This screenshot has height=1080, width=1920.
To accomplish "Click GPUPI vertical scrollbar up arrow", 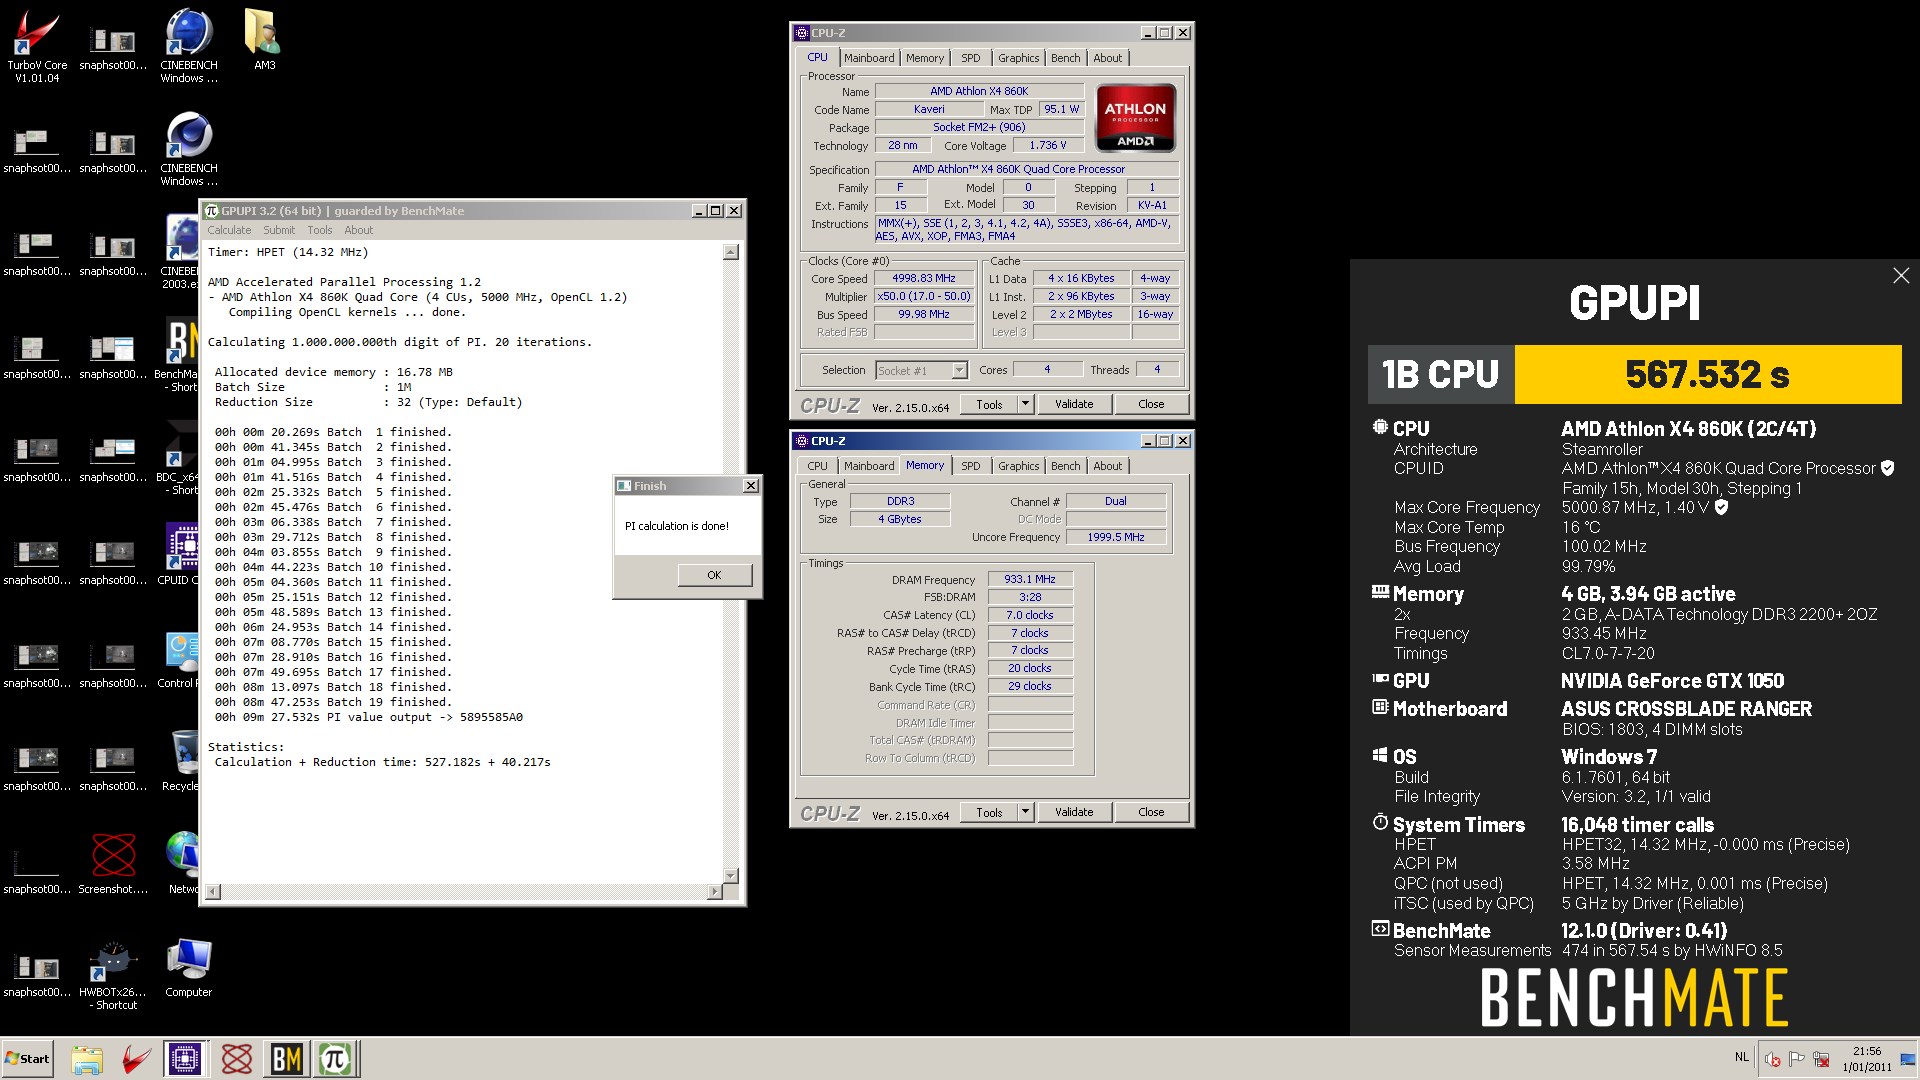I will pyautogui.click(x=731, y=253).
